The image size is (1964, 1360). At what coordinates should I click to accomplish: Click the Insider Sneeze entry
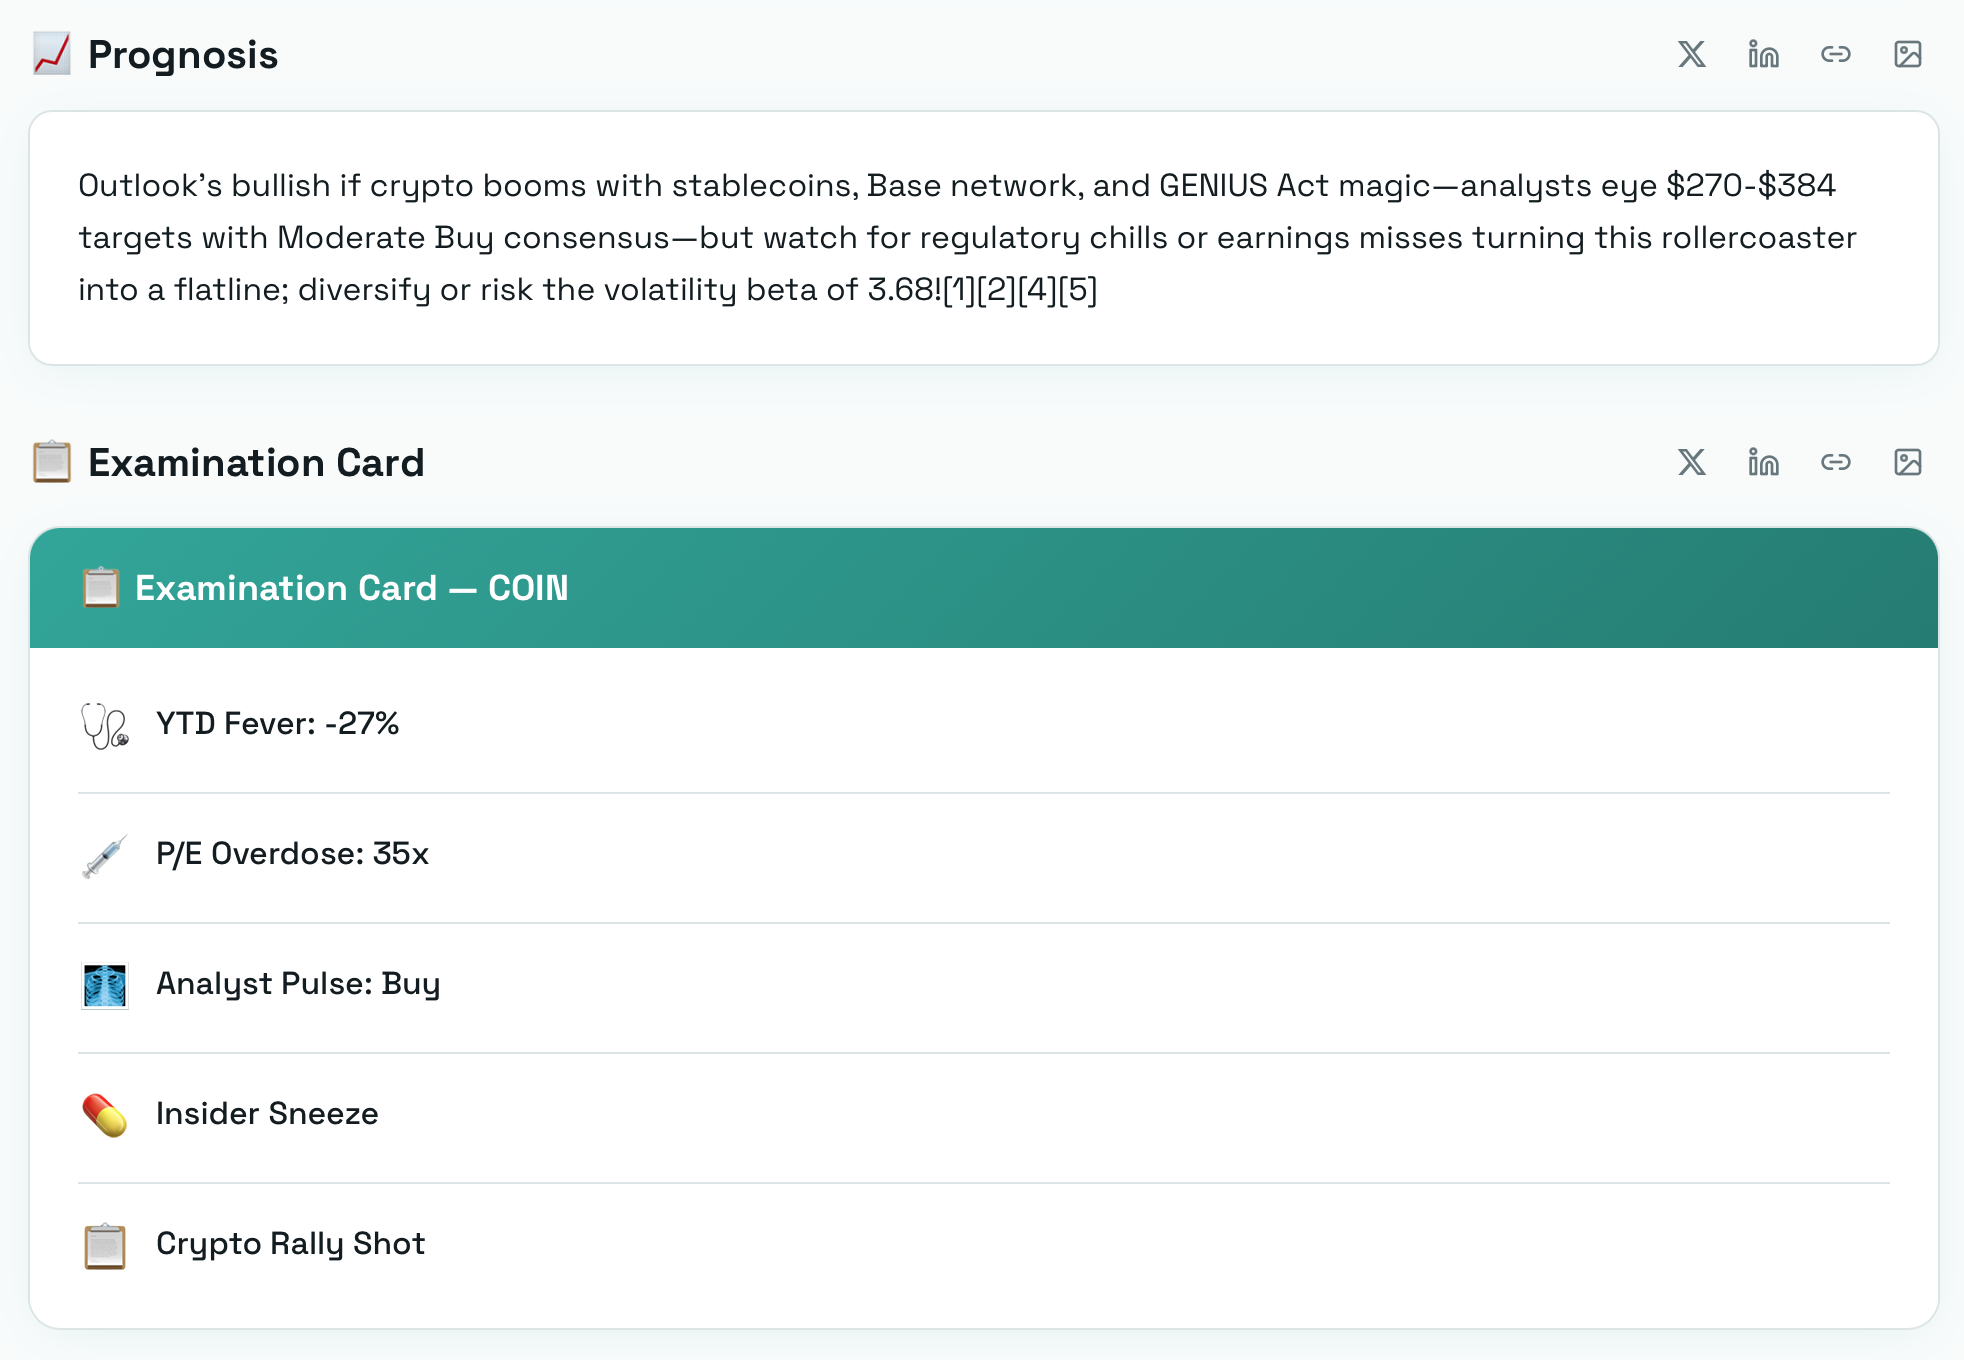point(267,1113)
